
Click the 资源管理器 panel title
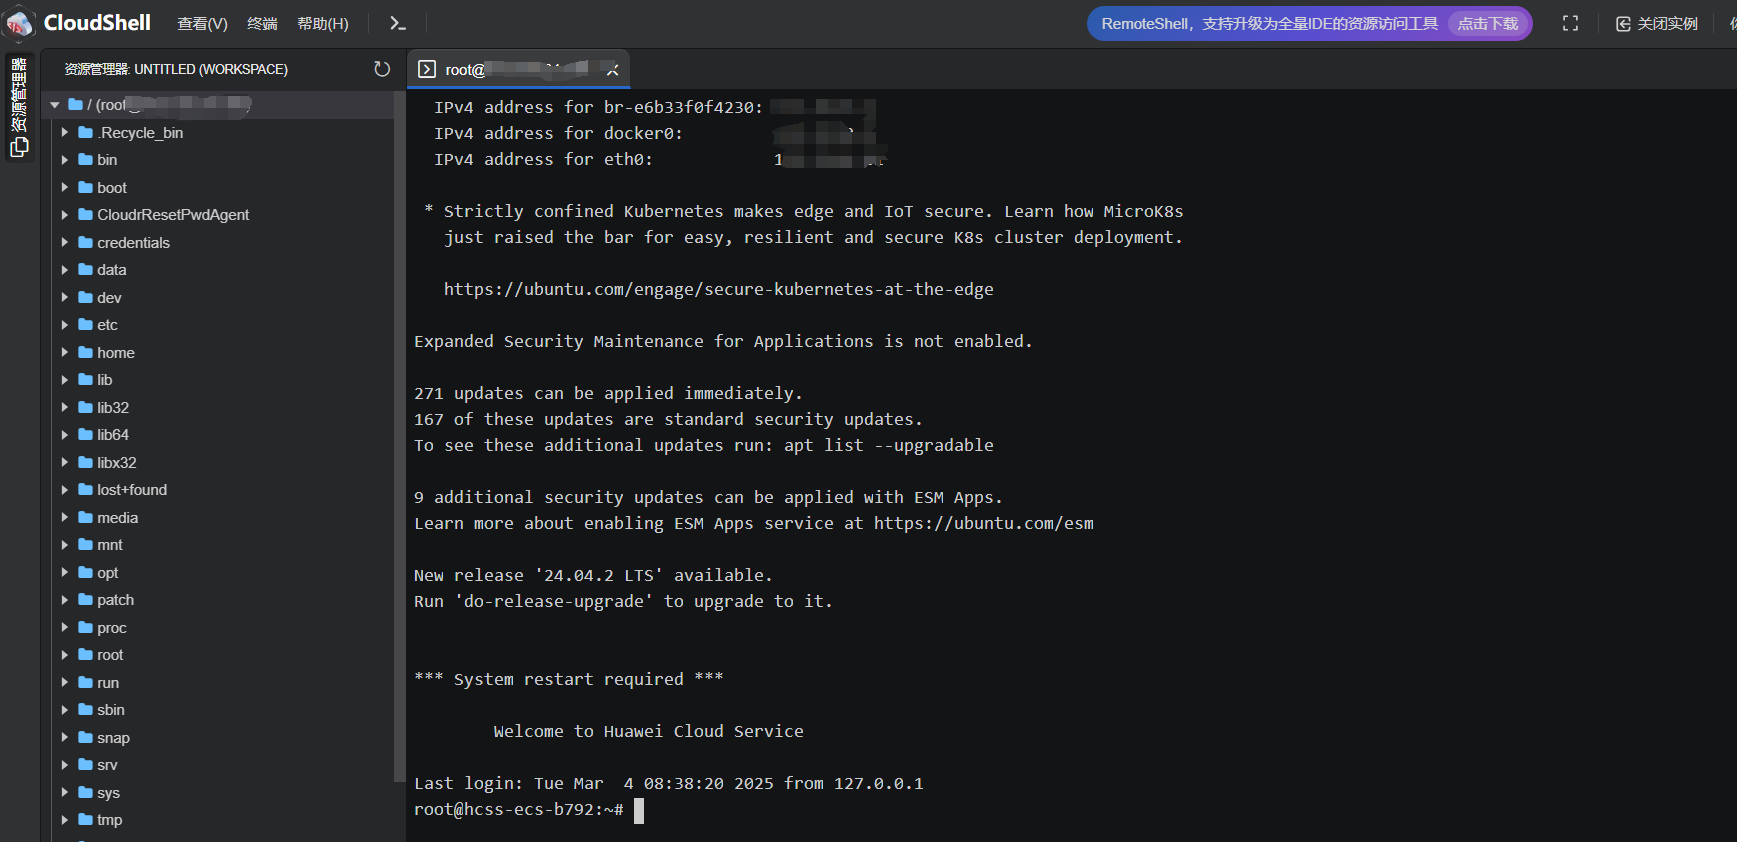click(x=176, y=69)
